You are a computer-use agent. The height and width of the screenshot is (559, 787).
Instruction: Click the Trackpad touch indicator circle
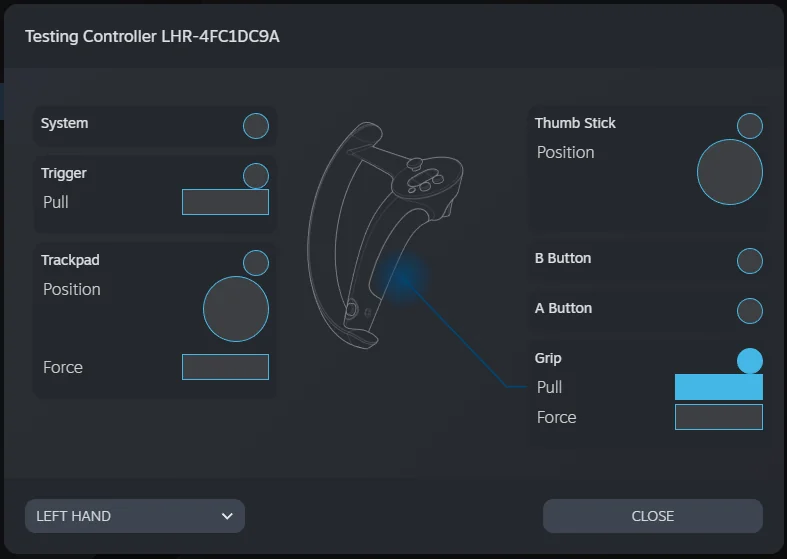(x=256, y=263)
